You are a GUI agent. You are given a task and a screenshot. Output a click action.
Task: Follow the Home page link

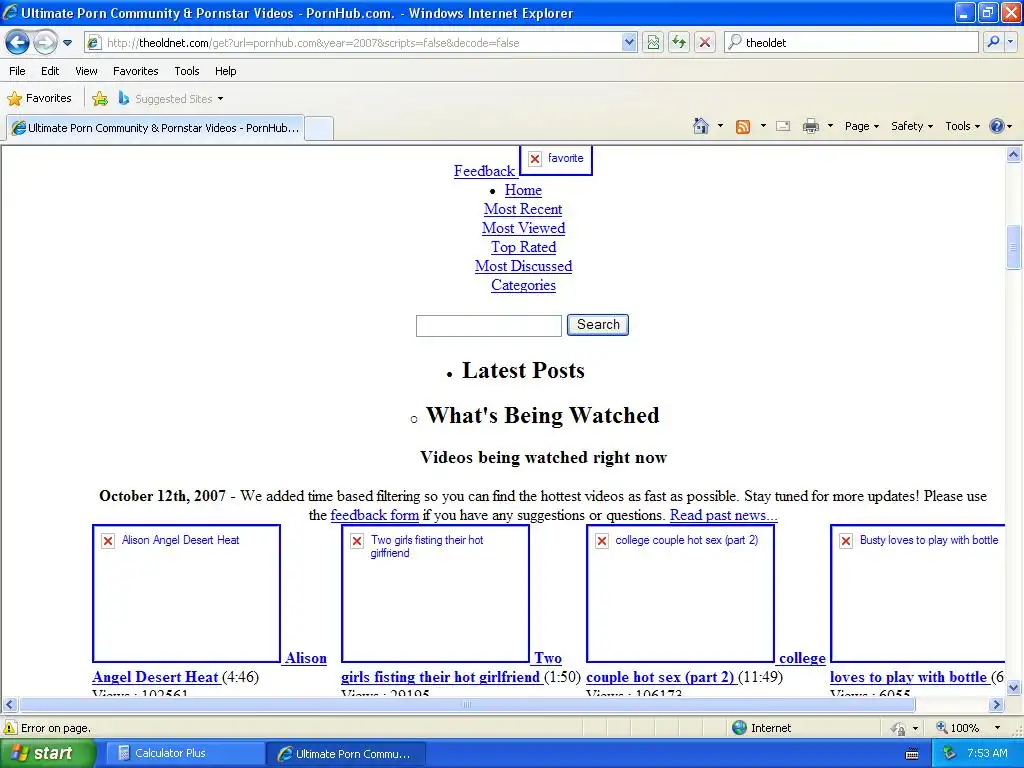click(x=523, y=190)
